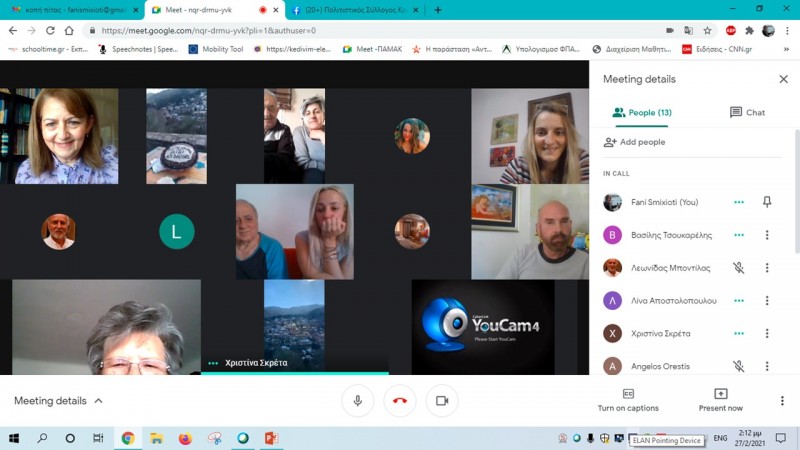Select the People (13) tab
This screenshot has width=800, height=450.
pyautogui.click(x=641, y=113)
